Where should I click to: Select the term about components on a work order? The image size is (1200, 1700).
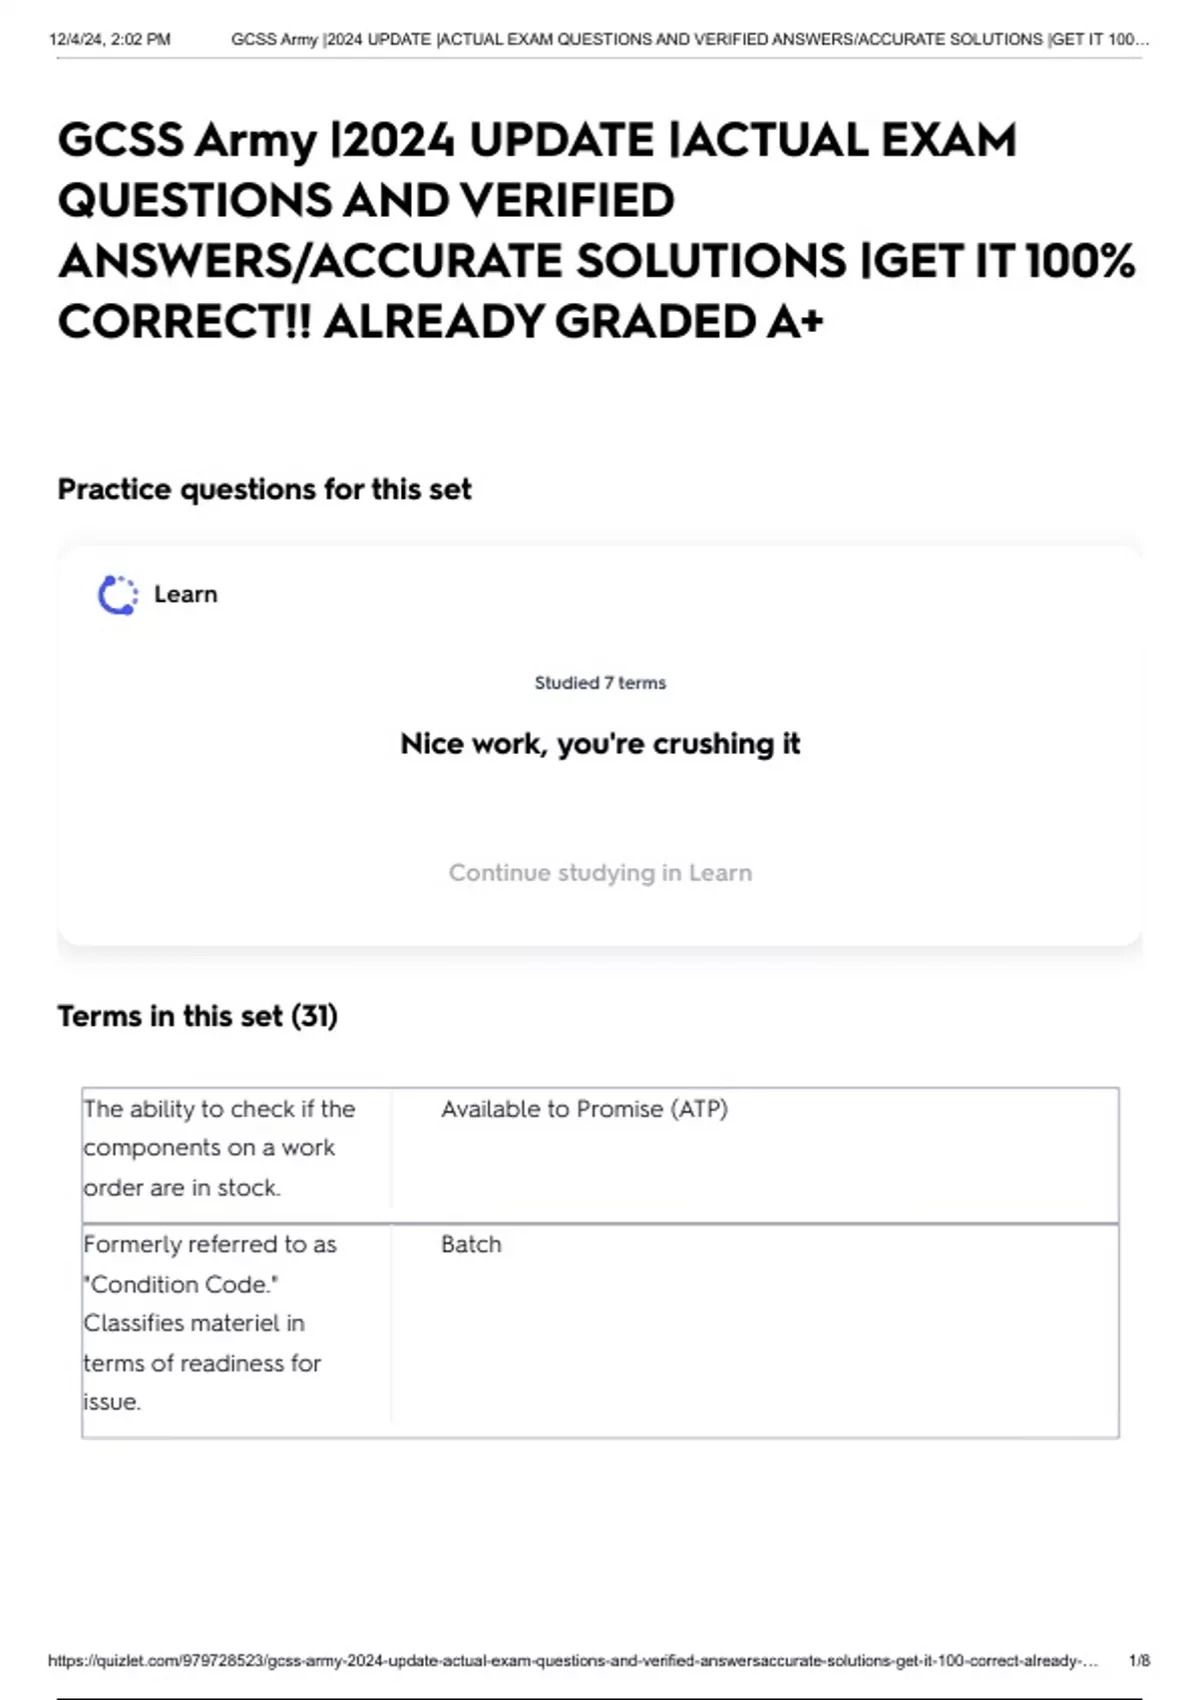[x=219, y=1148]
